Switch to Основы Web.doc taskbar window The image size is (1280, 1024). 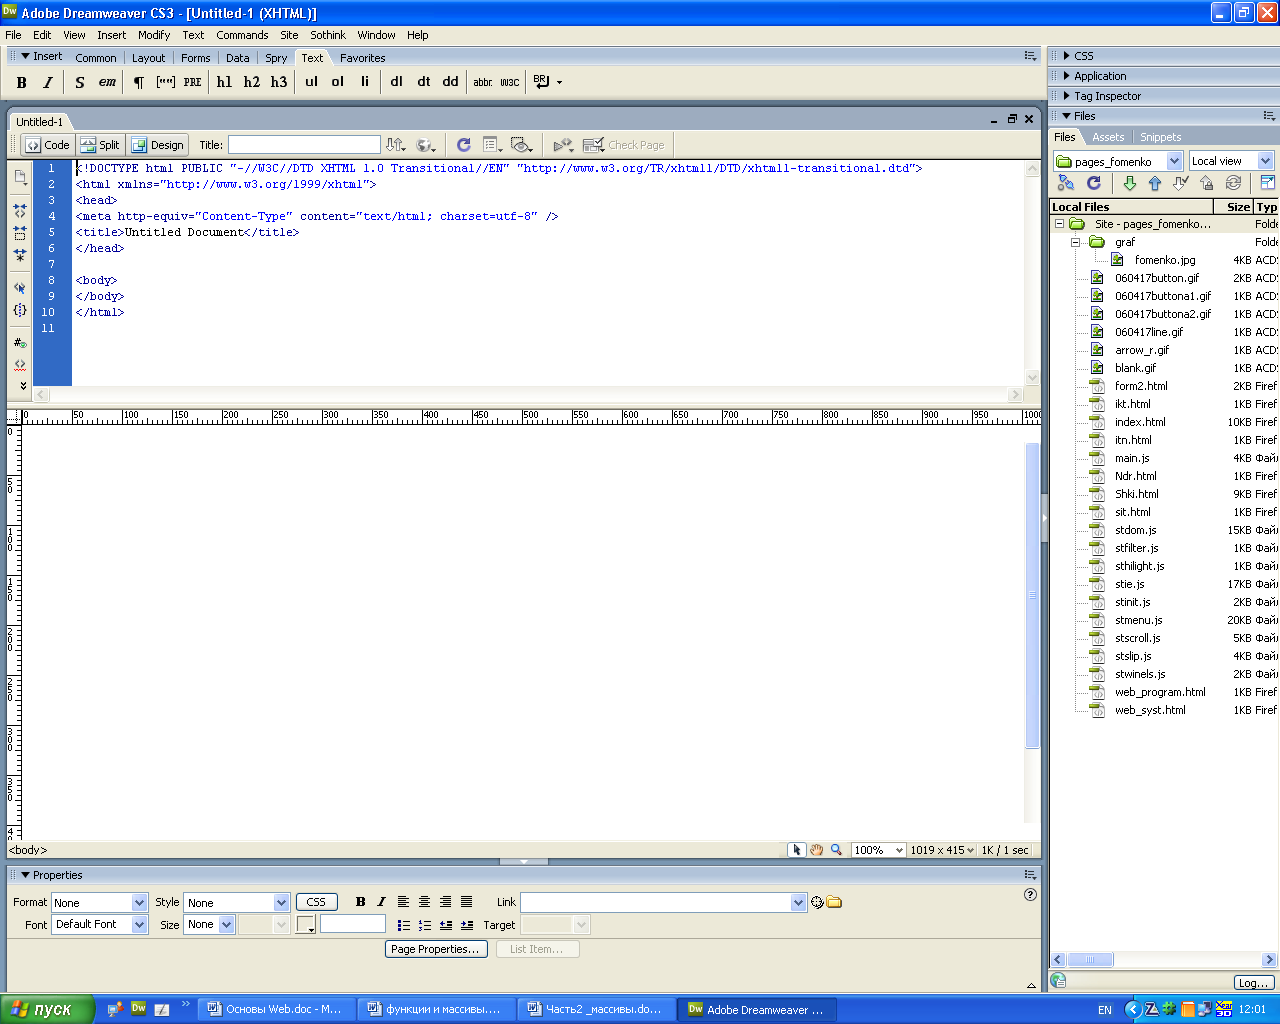click(x=275, y=1009)
